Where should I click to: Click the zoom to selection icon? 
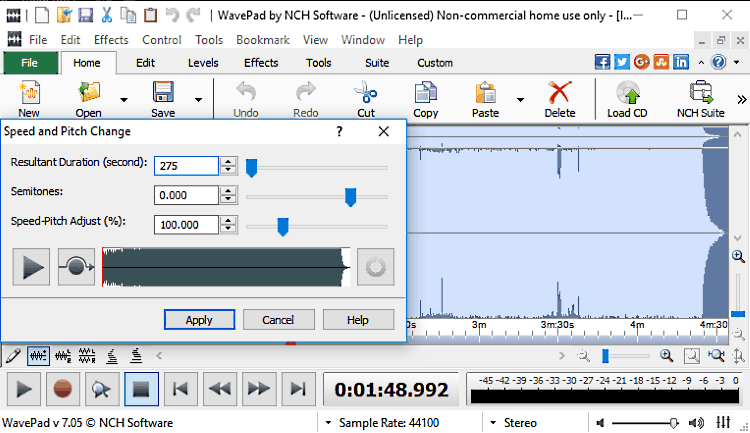tap(692, 356)
